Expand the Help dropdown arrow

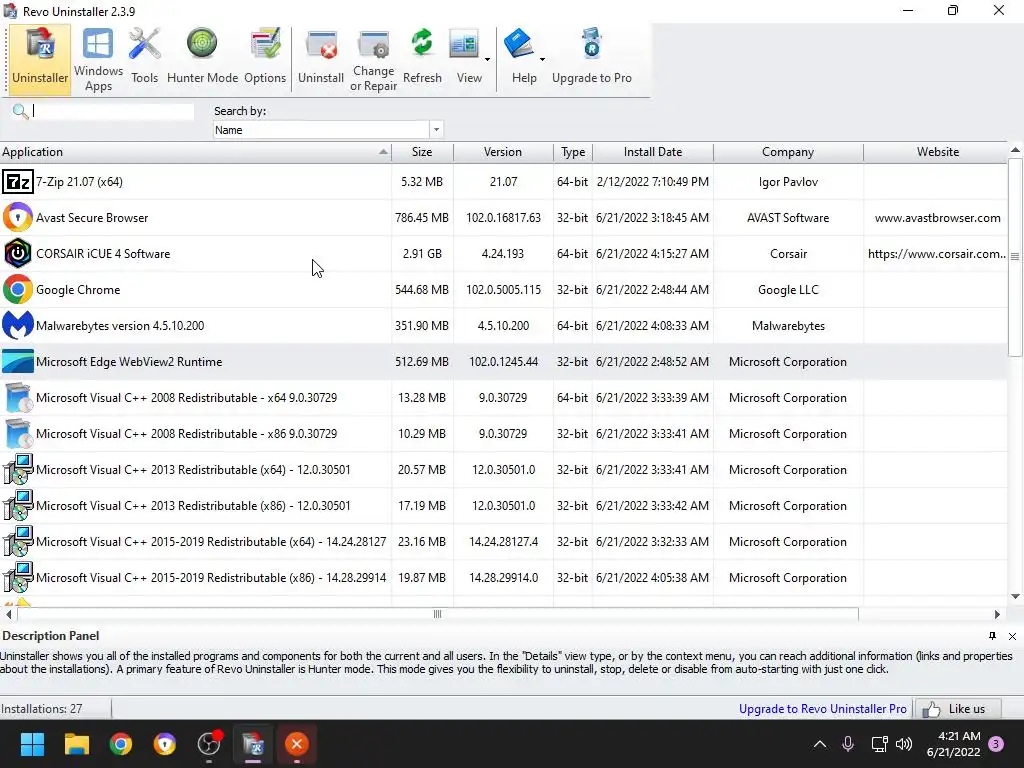542,59
